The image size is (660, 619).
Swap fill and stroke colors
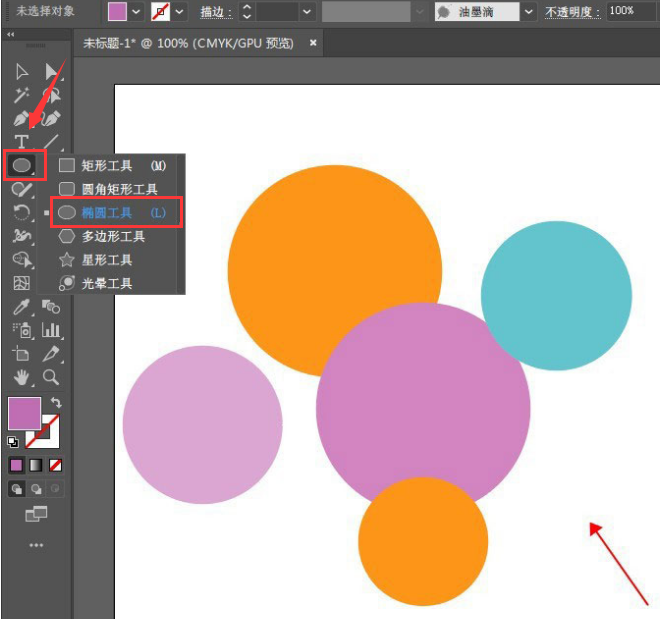[x=55, y=402]
